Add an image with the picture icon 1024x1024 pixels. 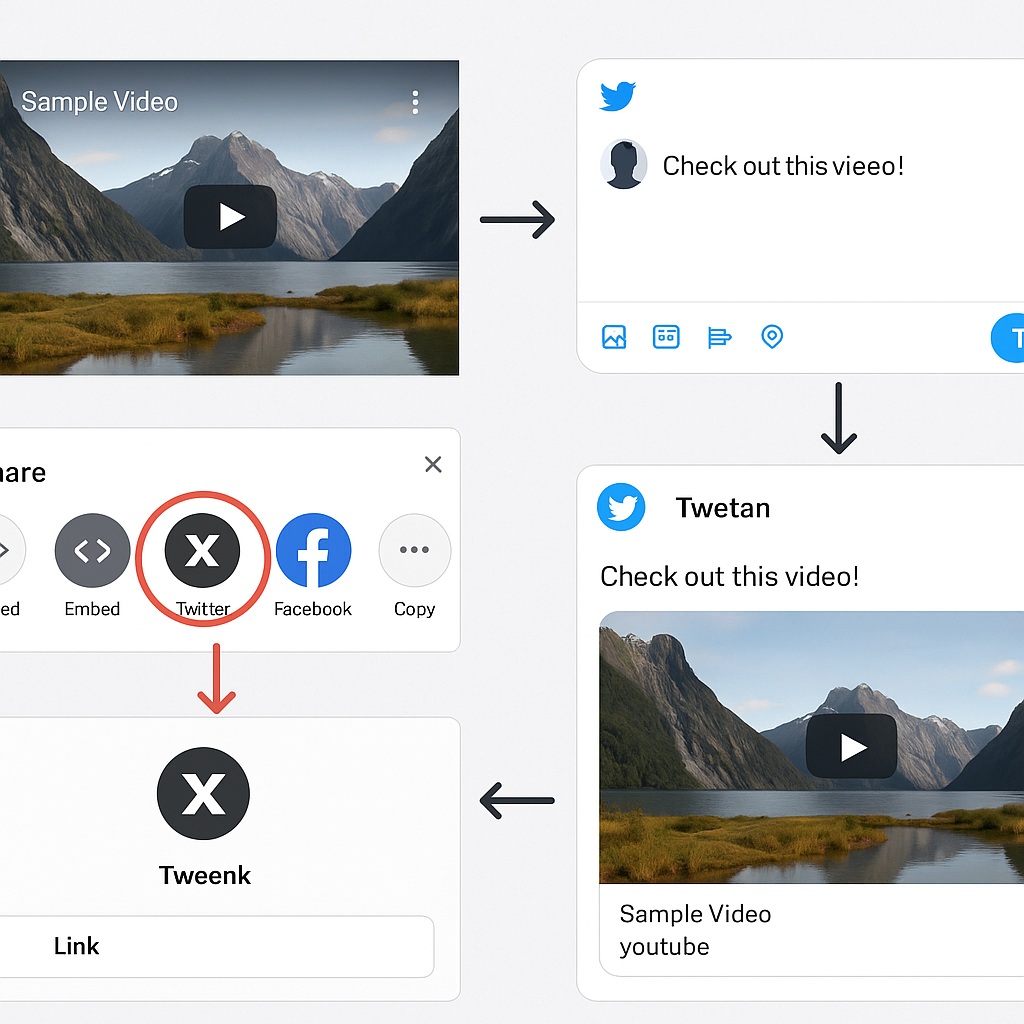614,337
